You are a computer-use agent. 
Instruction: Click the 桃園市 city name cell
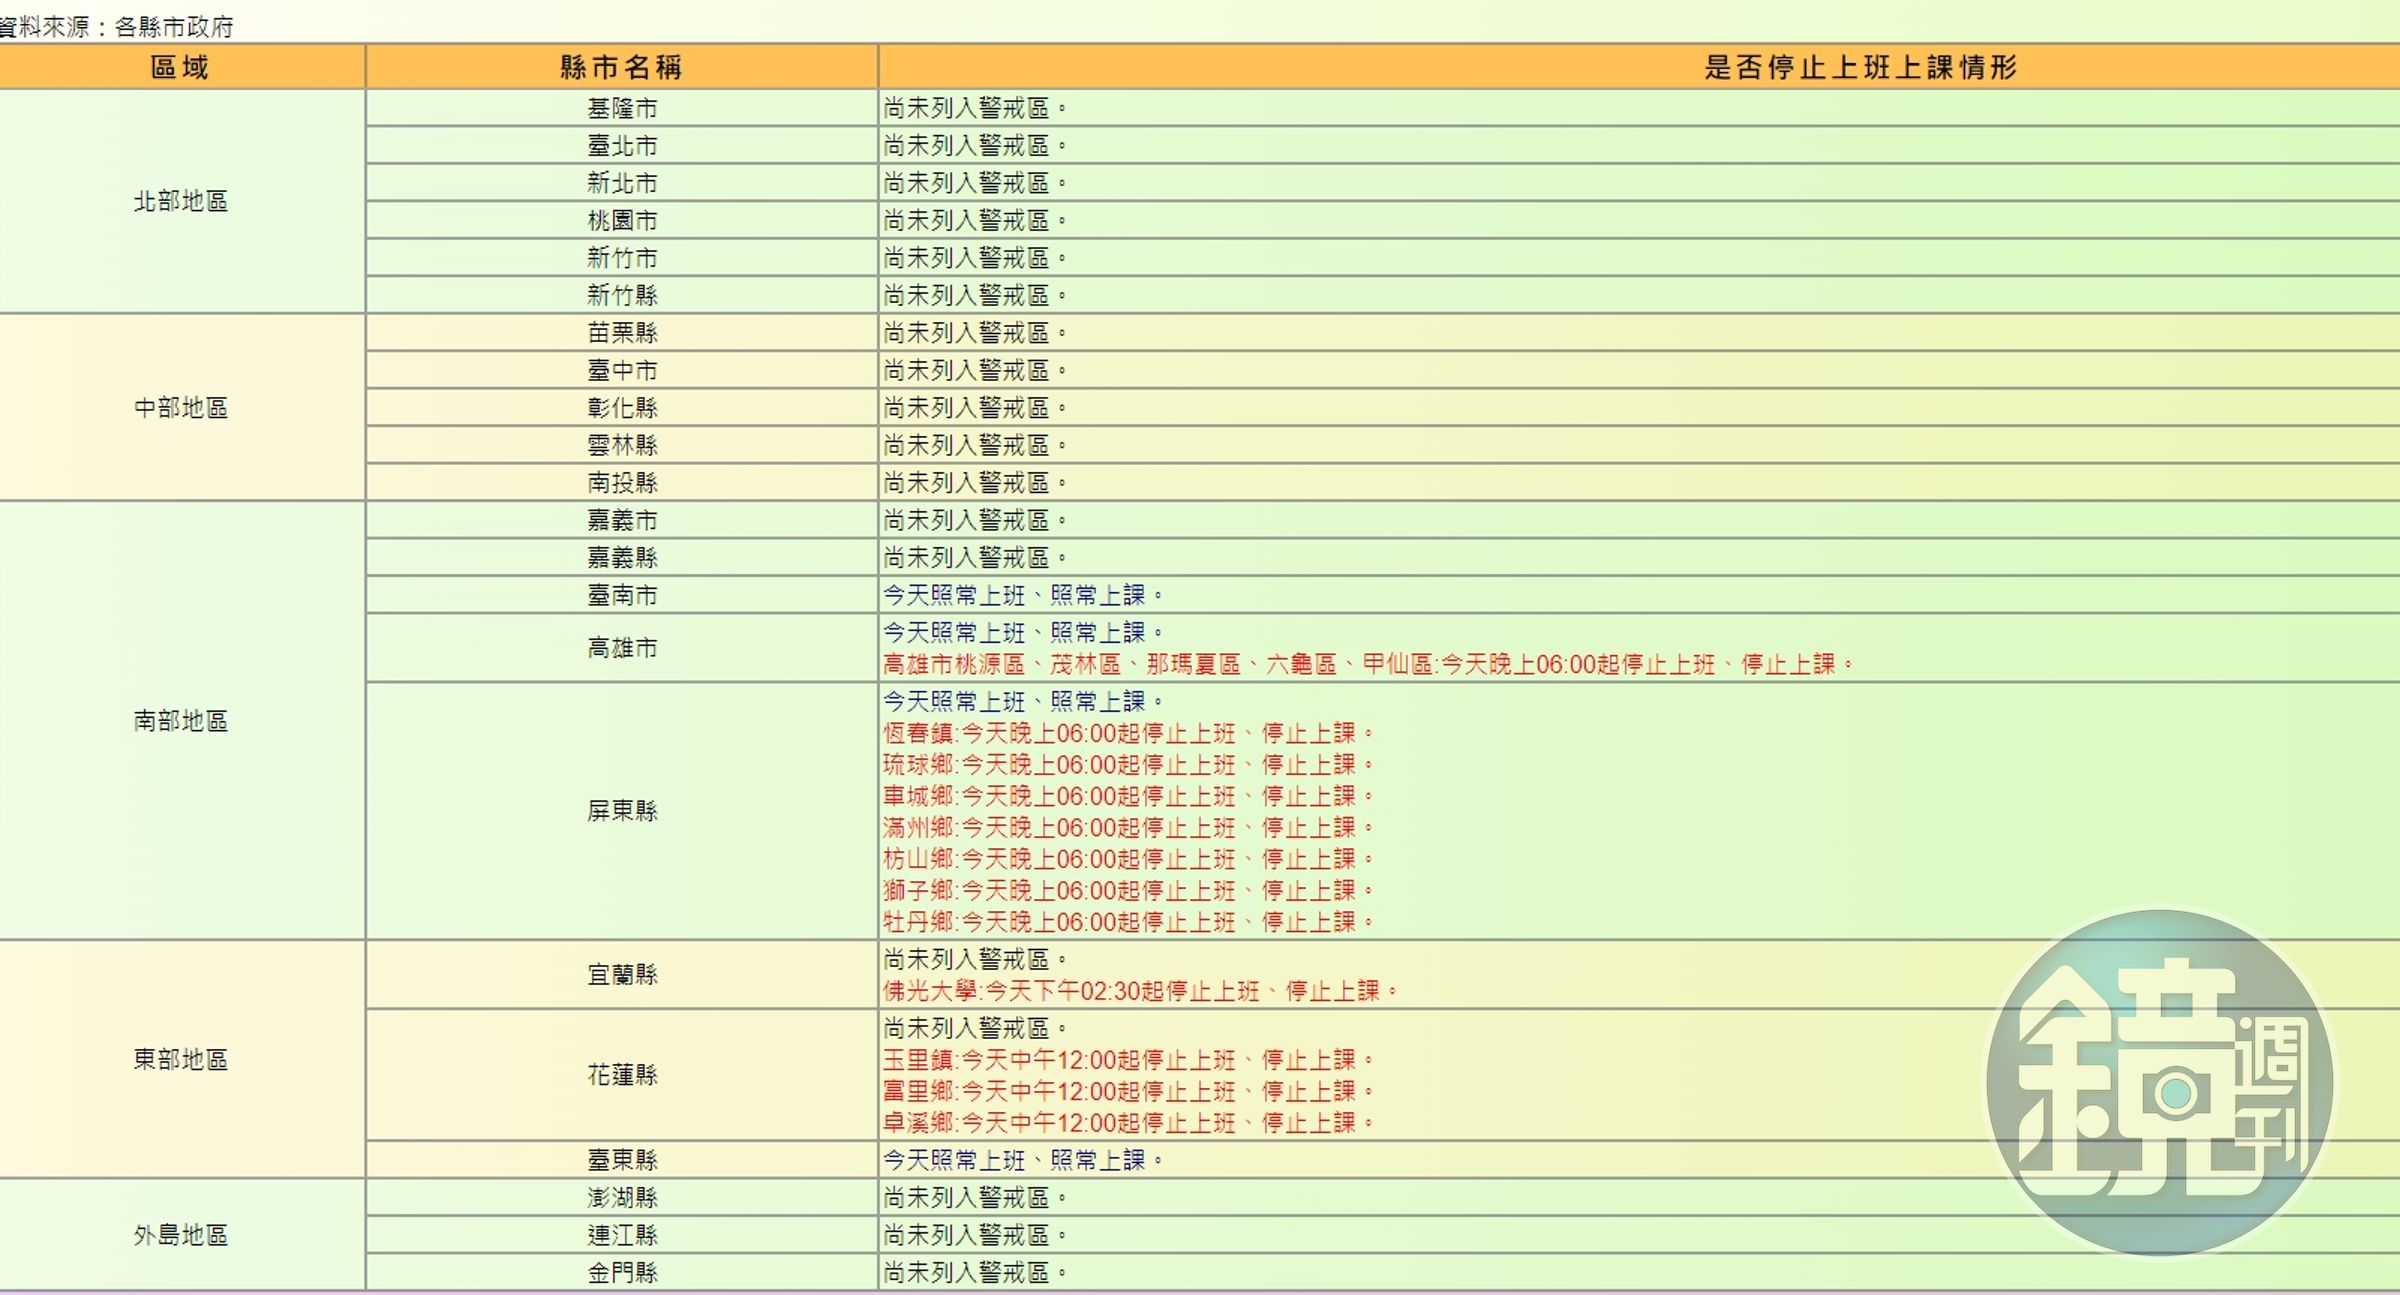[622, 220]
